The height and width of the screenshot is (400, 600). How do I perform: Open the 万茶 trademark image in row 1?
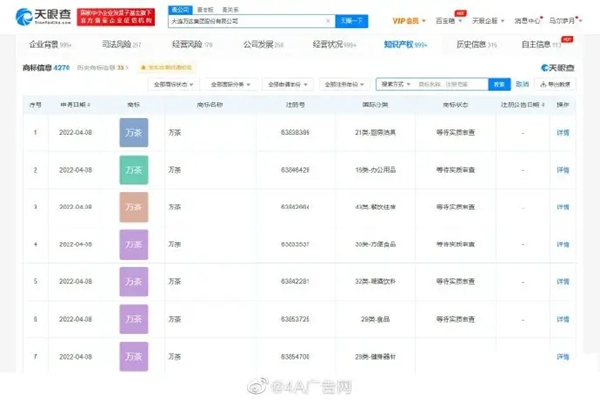[134, 132]
